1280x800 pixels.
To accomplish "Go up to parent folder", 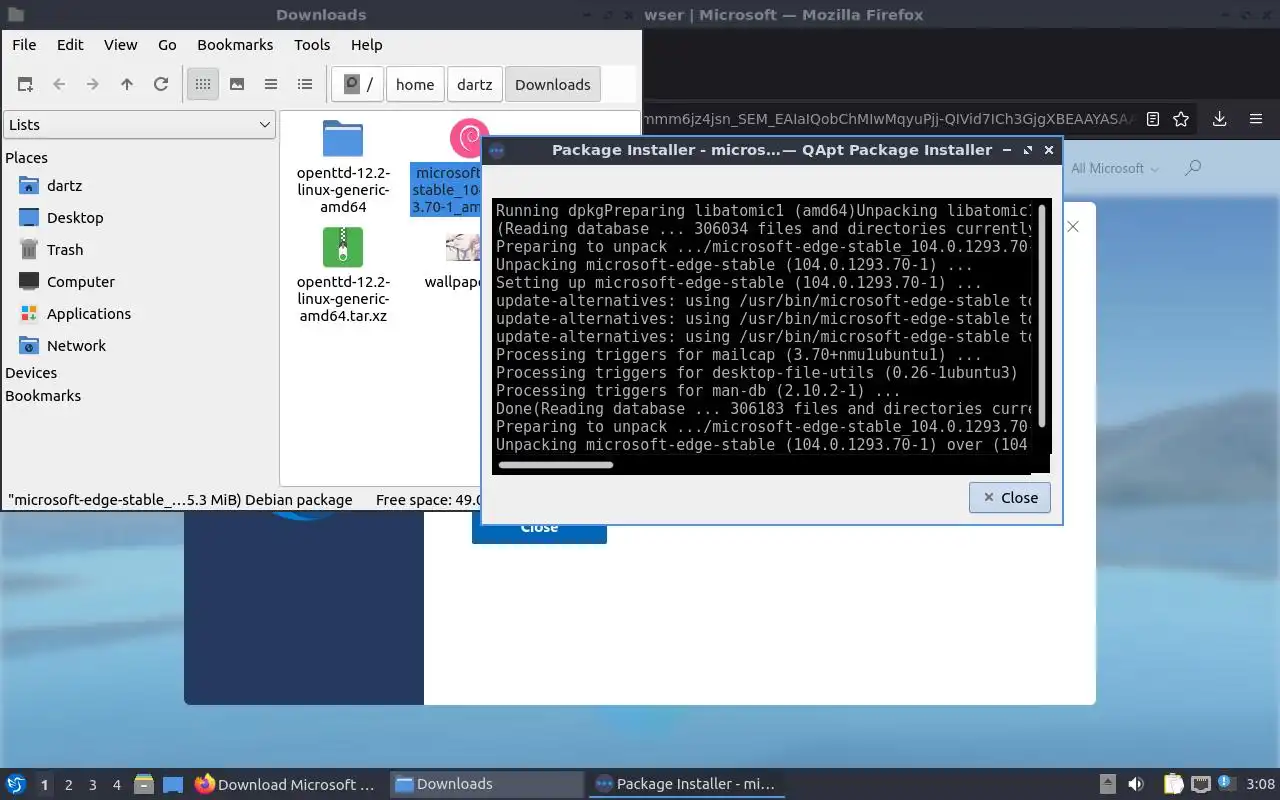I will [127, 85].
